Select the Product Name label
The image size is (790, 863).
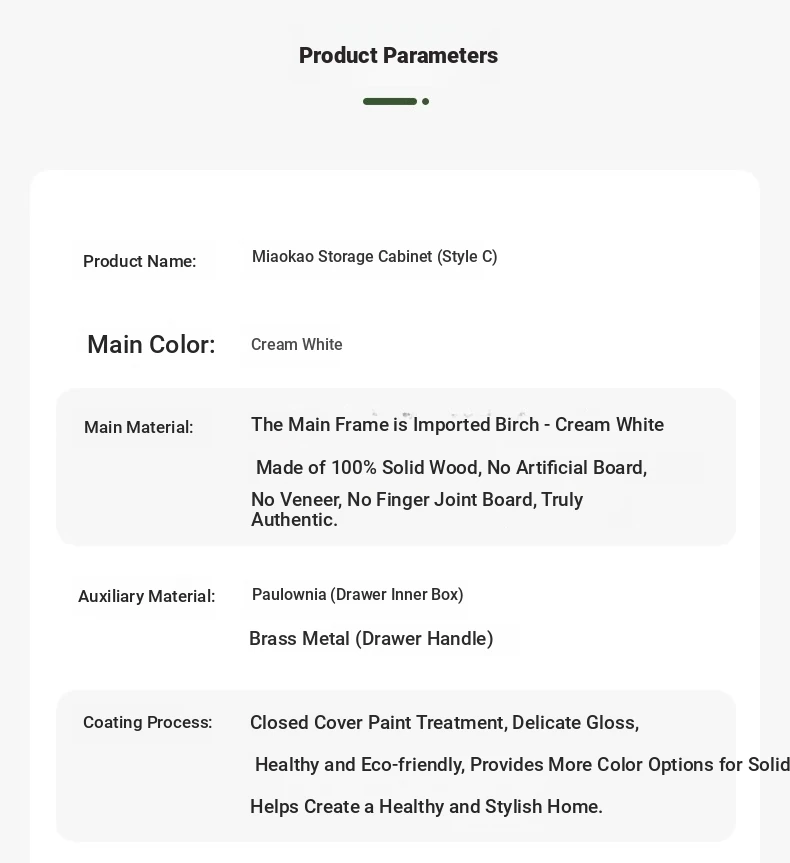[x=139, y=261]
